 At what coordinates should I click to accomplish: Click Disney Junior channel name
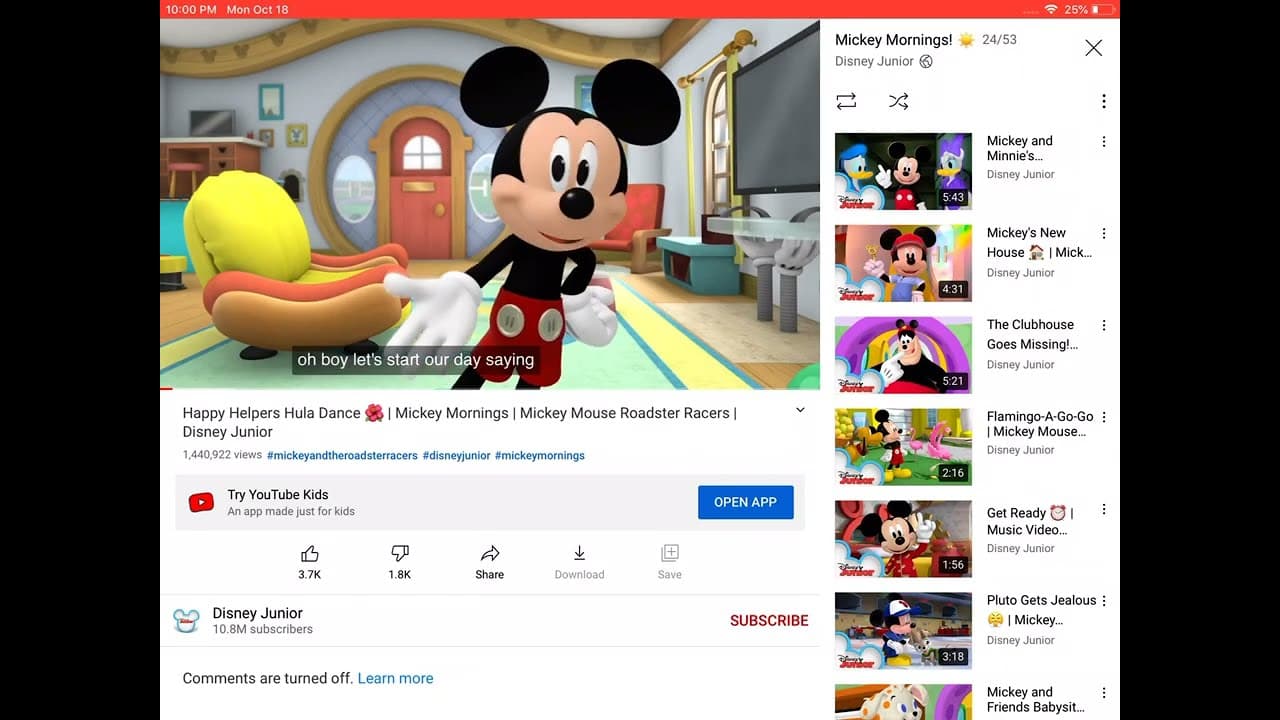[257, 613]
